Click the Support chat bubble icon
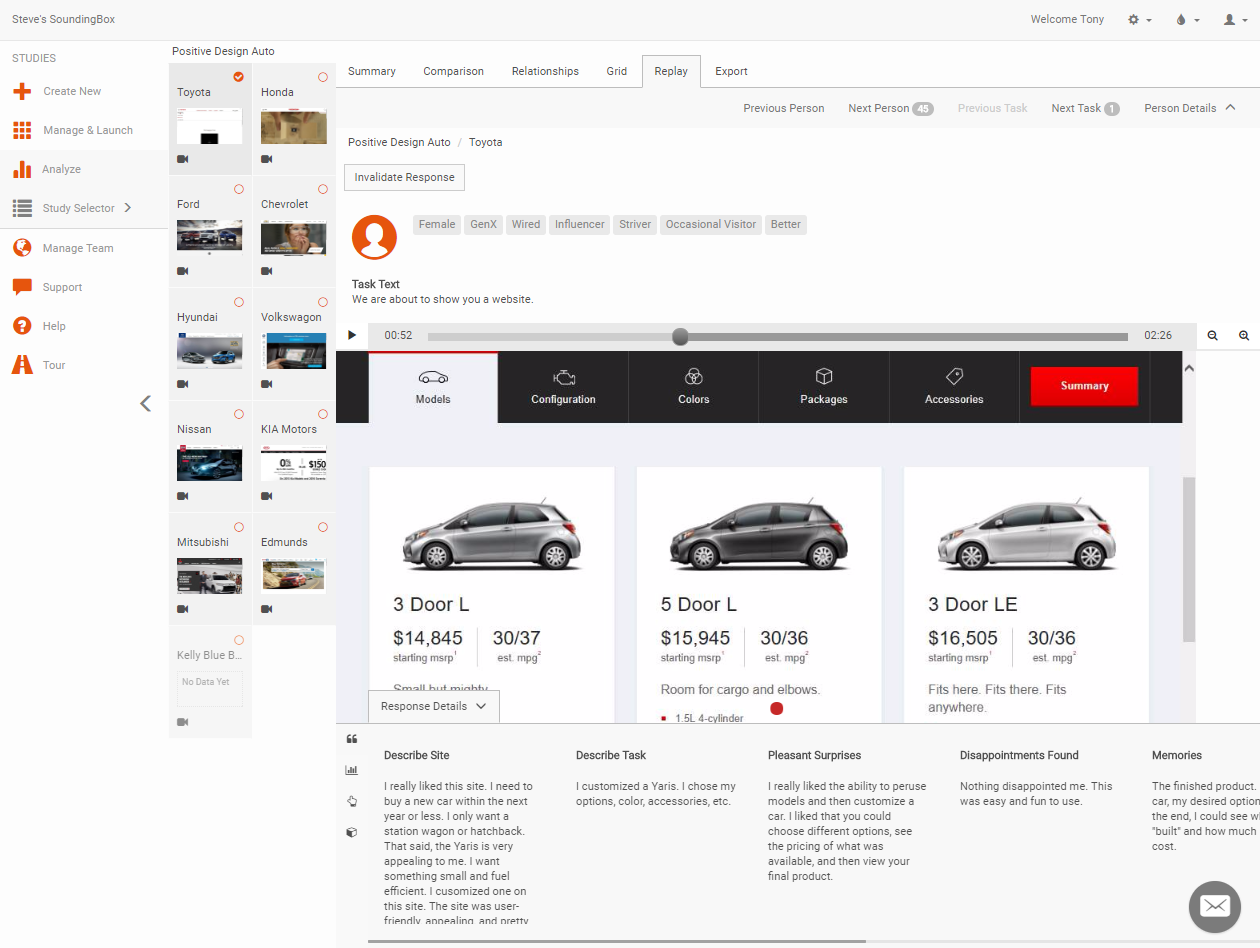The width and height of the screenshot is (1260, 948). (x=22, y=287)
